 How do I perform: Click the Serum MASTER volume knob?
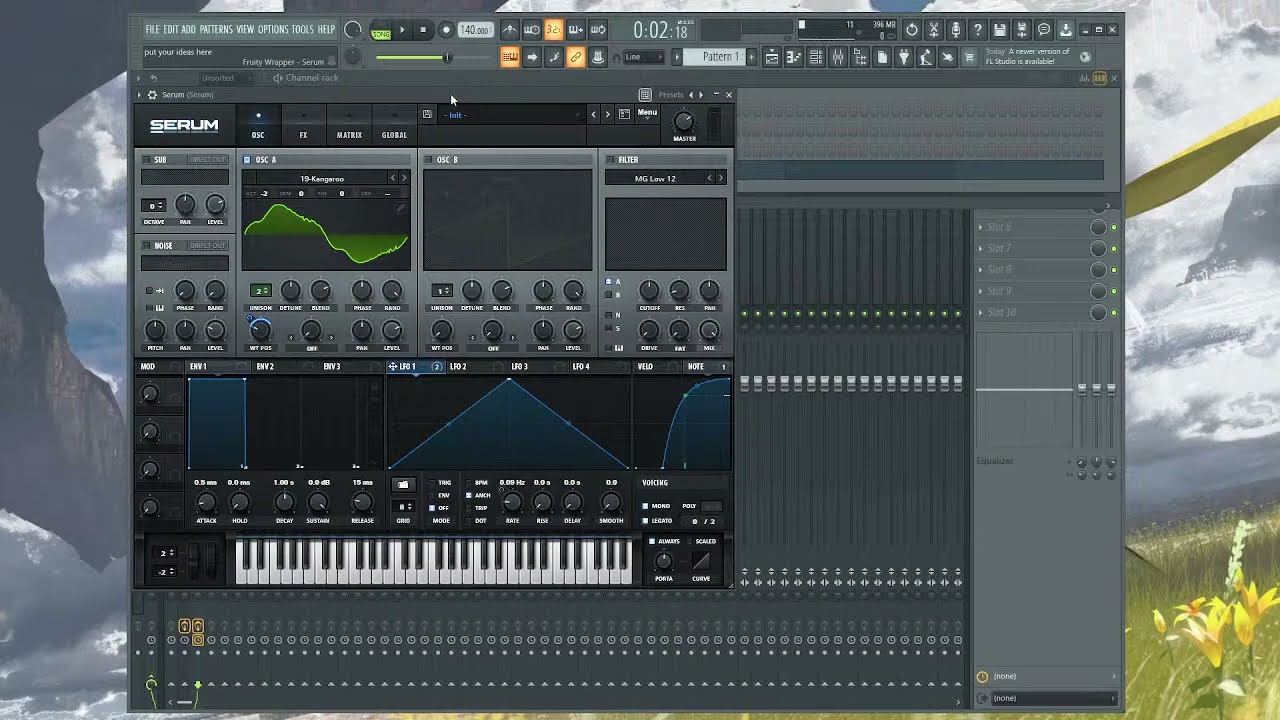684,122
